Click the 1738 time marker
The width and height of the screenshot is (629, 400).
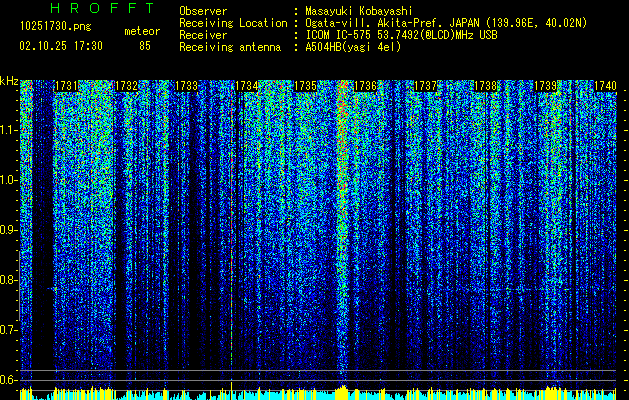(485, 86)
